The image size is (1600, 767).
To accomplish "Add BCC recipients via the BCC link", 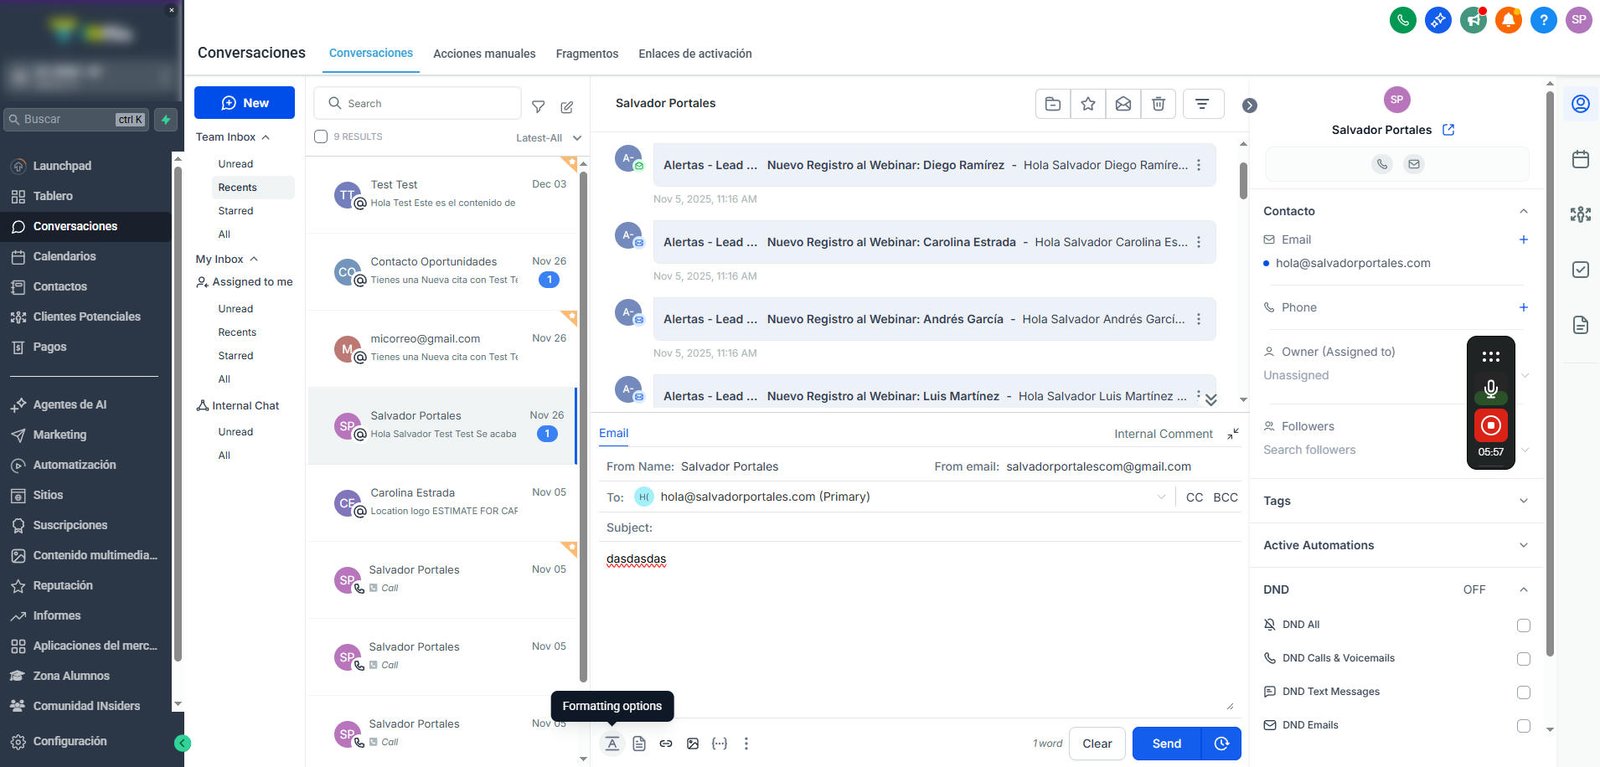I will [1225, 497].
